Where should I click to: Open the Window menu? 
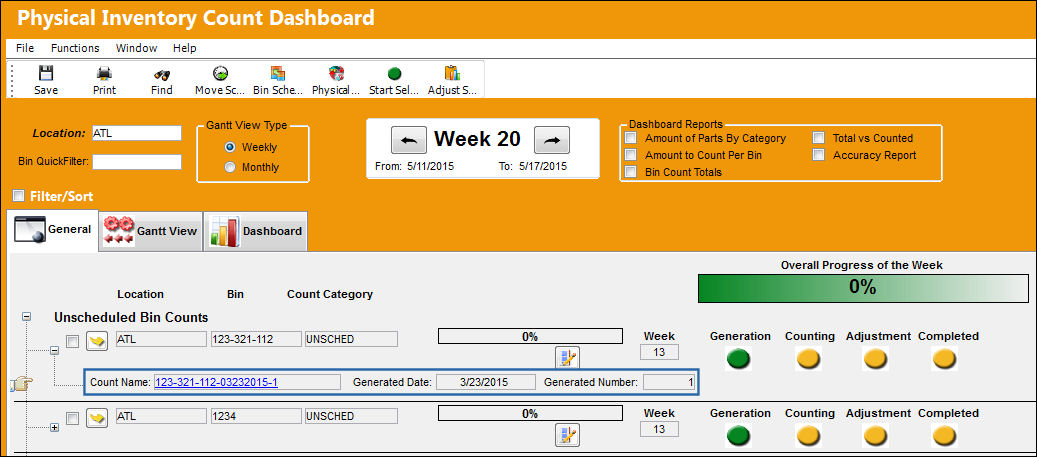click(x=136, y=48)
